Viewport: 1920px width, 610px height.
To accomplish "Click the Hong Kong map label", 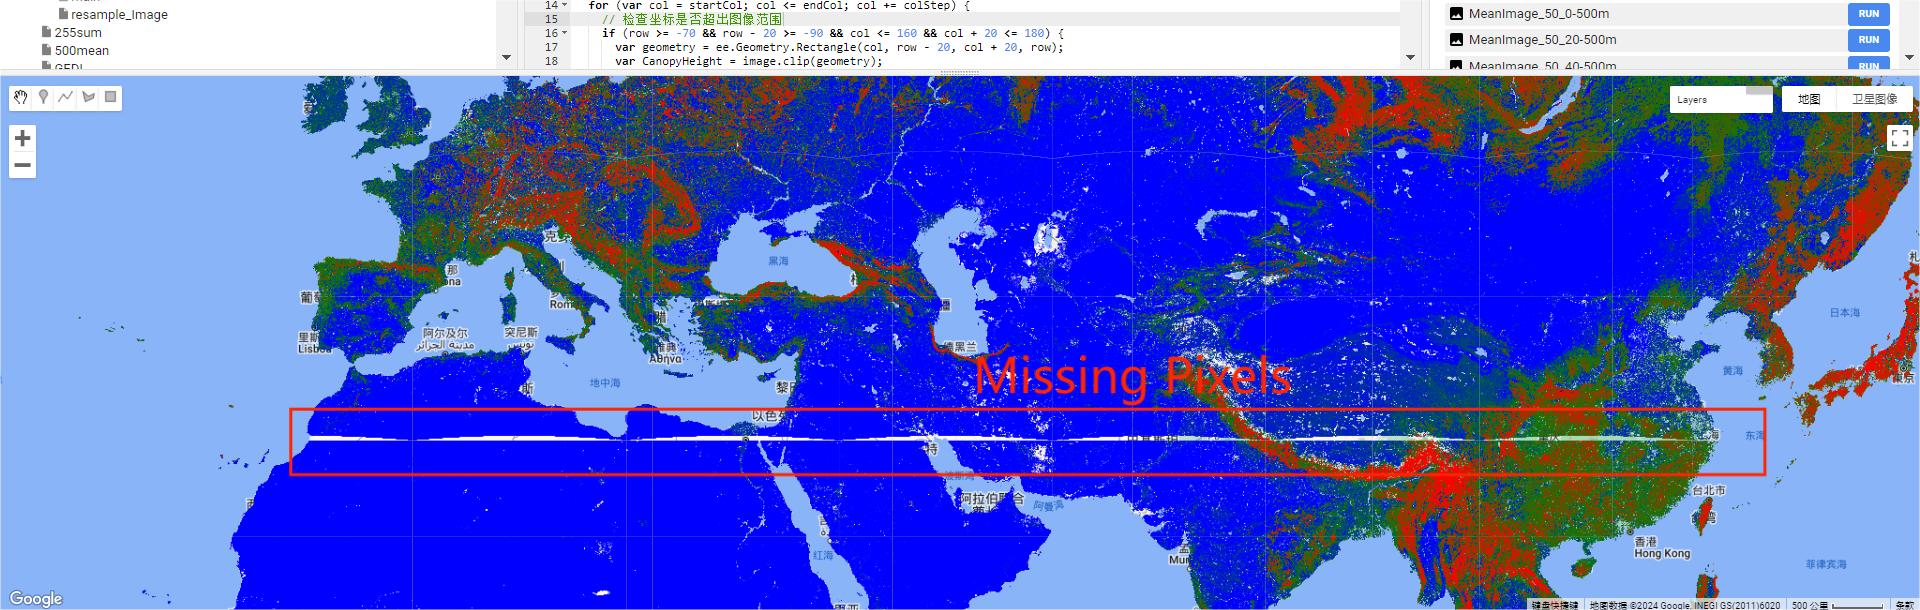I will click(1662, 553).
